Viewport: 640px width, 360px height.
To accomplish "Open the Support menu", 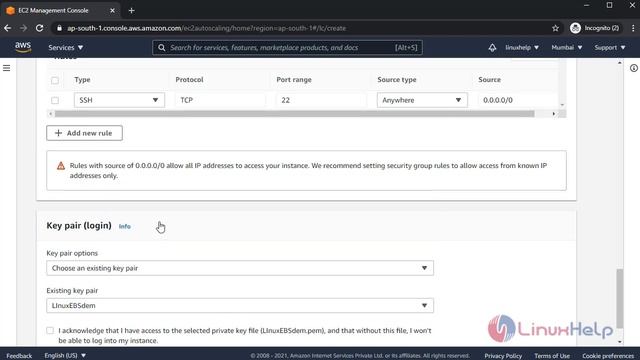I will tap(610, 48).
